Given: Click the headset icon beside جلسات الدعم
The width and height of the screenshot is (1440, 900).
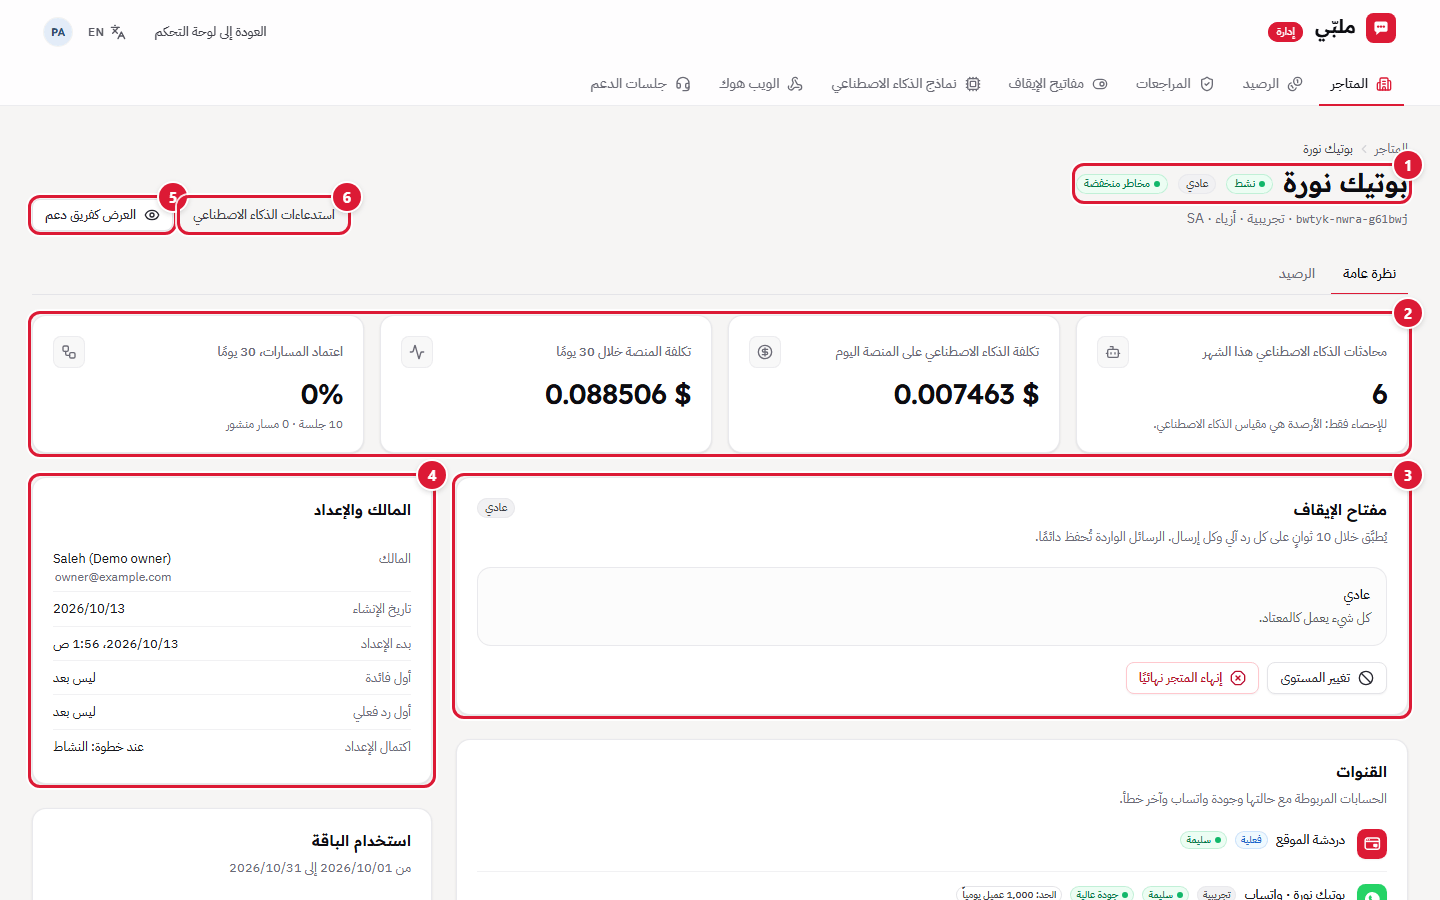Looking at the screenshot, I should [x=683, y=84].
